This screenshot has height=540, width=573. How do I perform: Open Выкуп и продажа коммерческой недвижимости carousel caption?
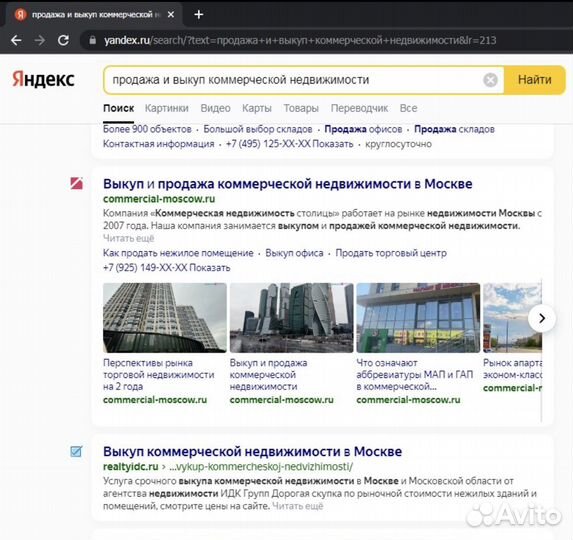(269, 374)
